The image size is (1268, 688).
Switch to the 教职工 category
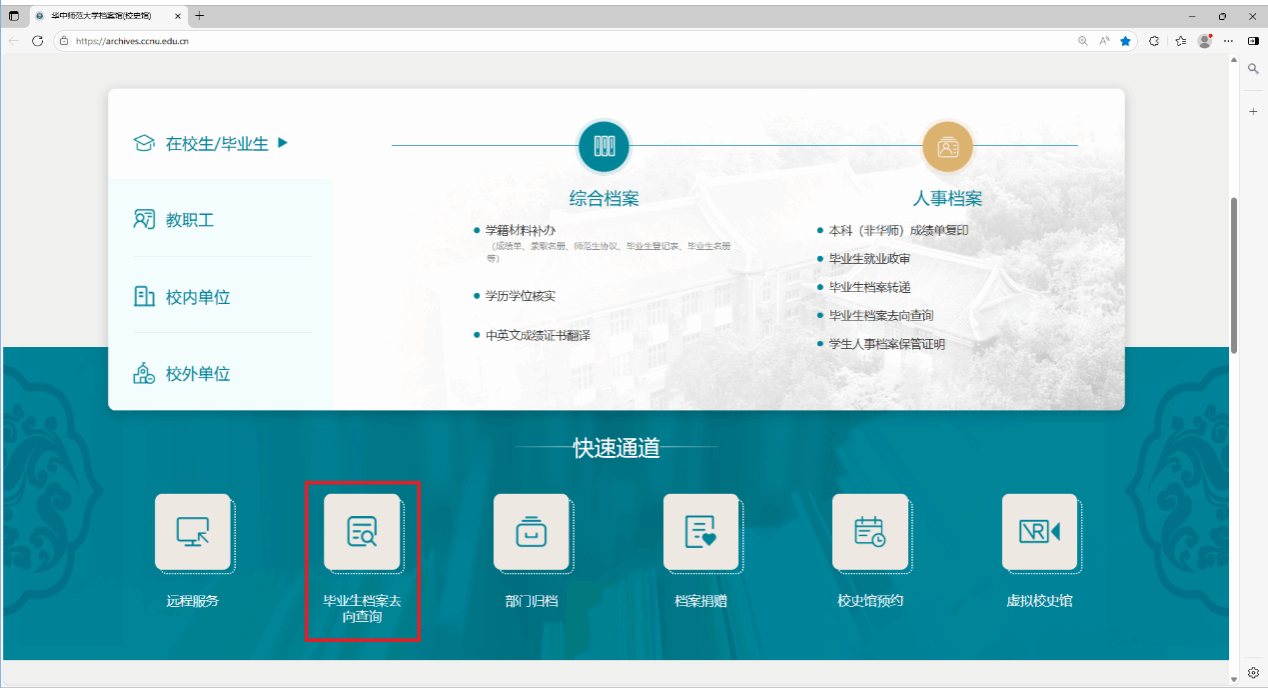pos(190,220)
